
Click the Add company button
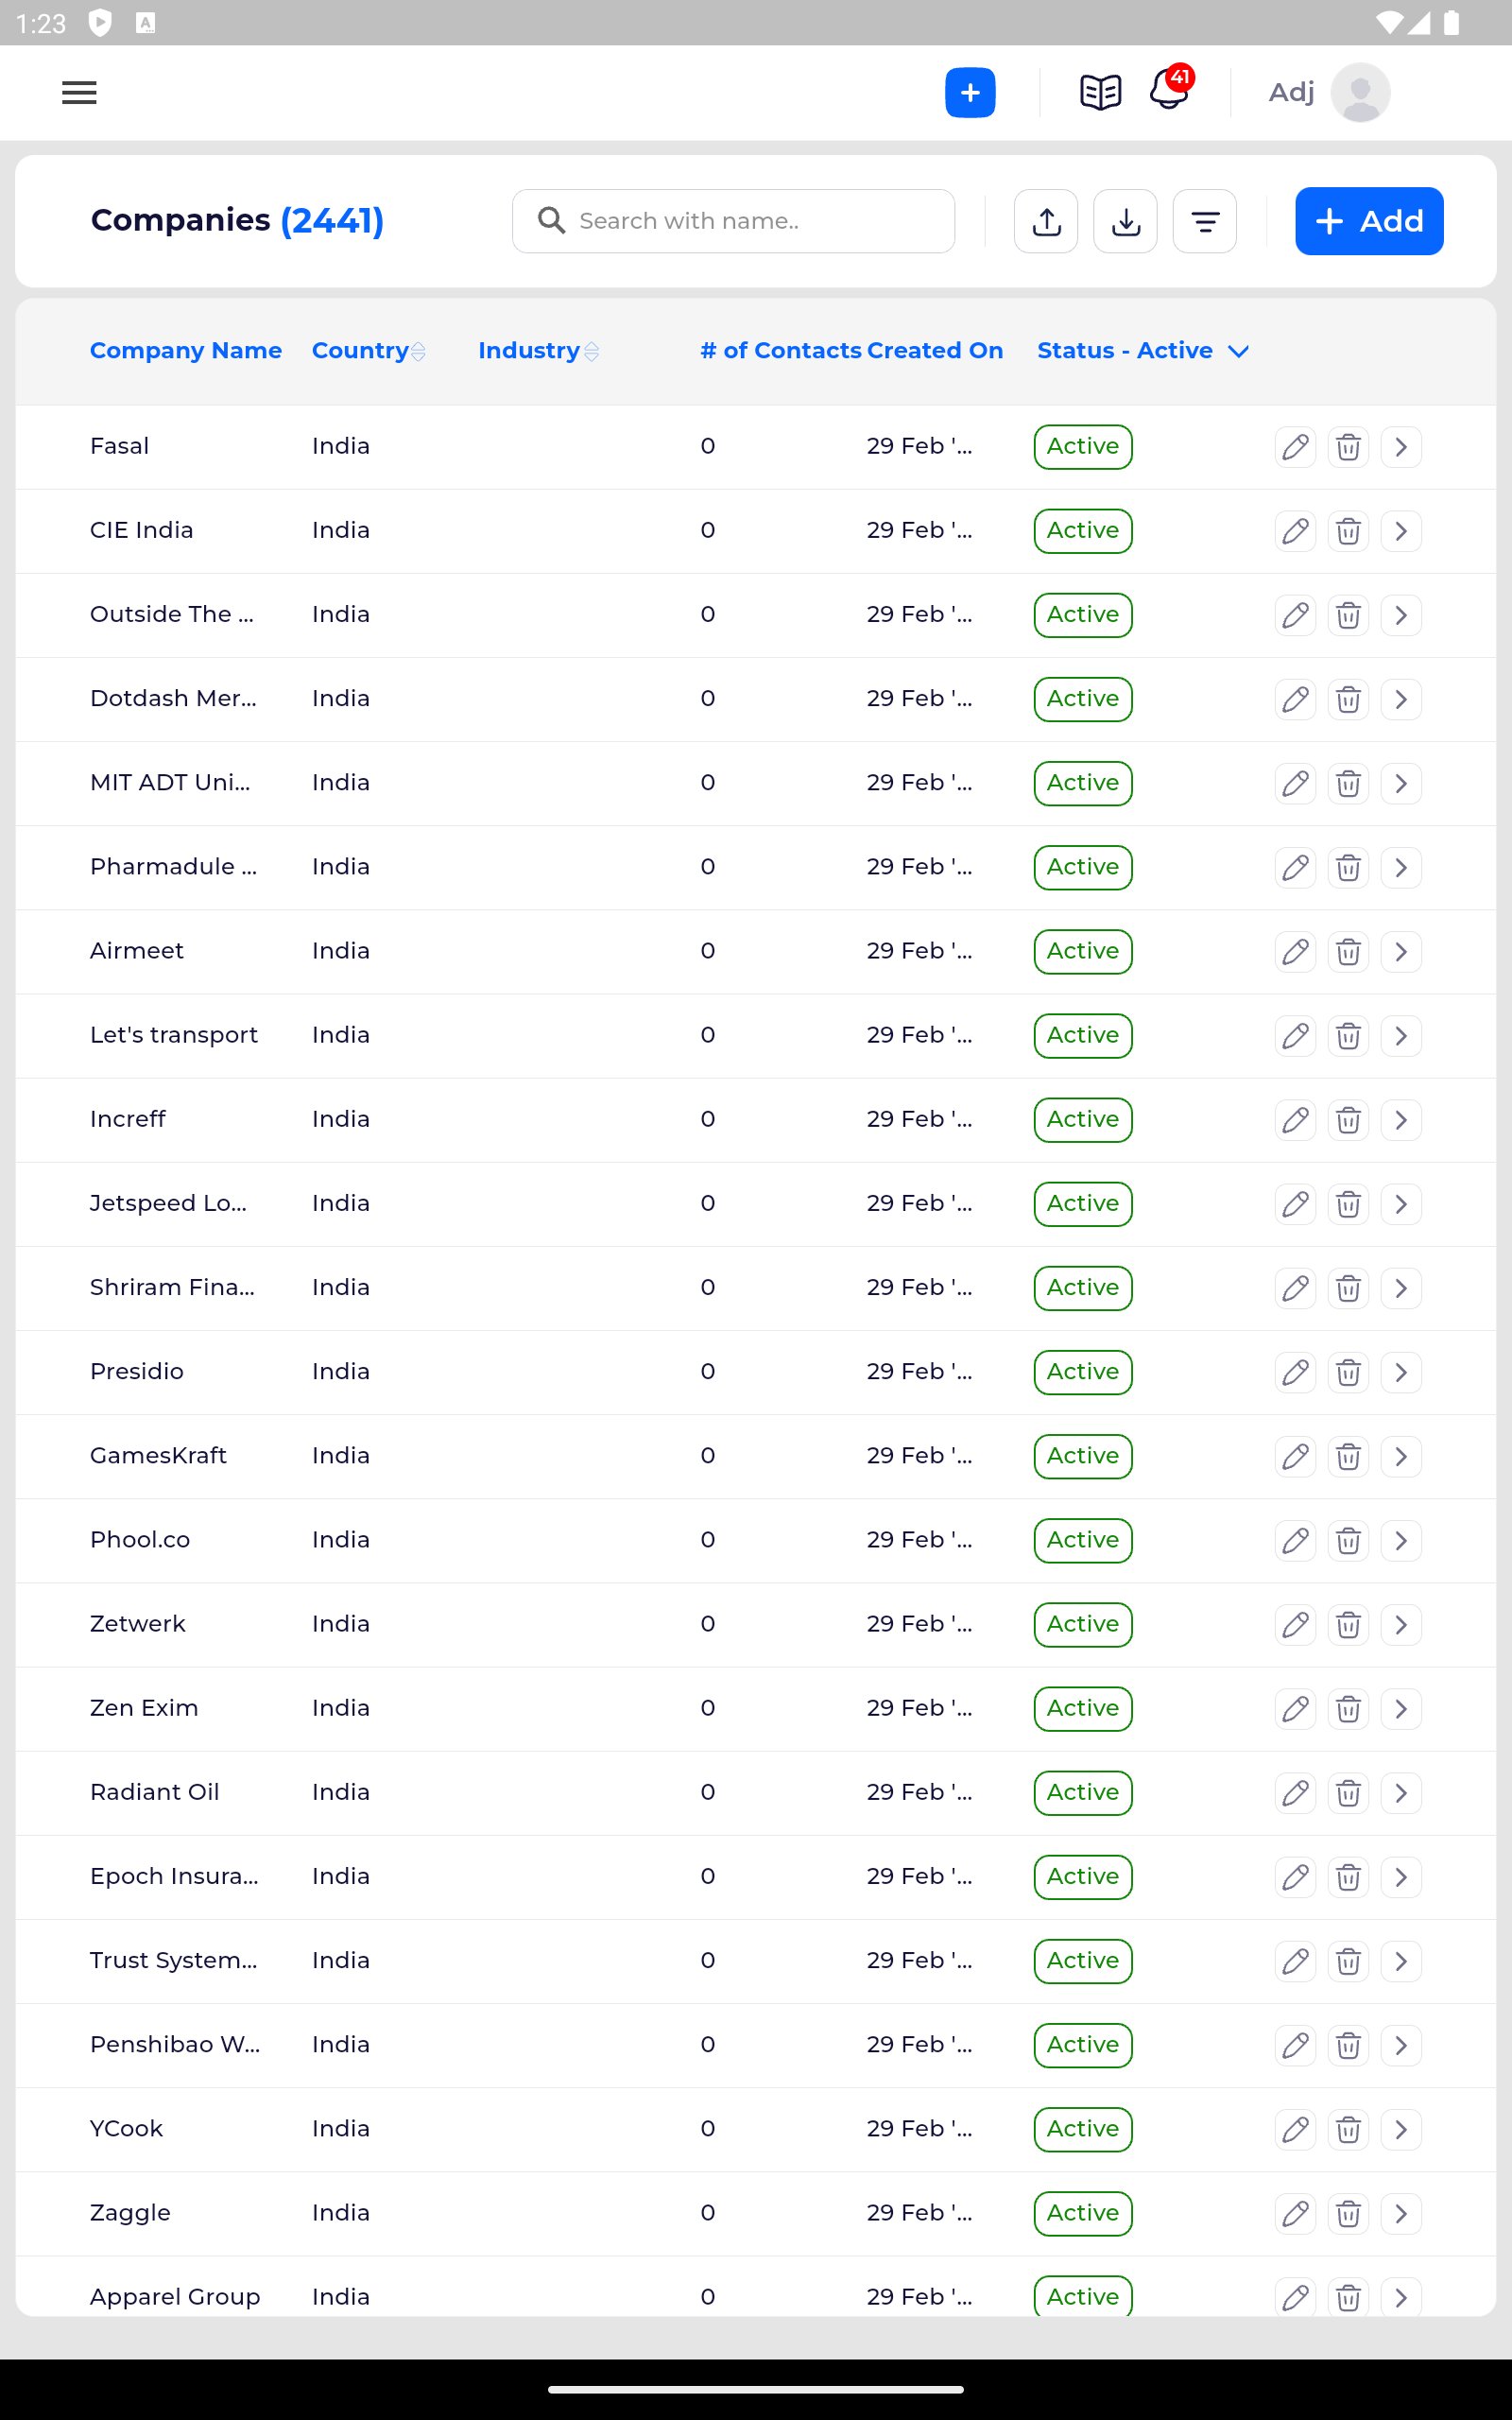point(1368,221)
